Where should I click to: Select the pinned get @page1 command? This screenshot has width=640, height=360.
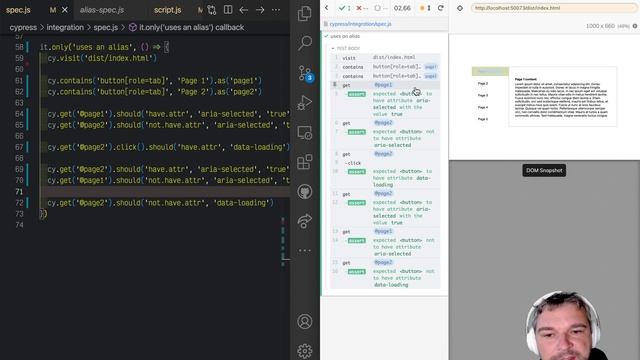click(385, 85)
